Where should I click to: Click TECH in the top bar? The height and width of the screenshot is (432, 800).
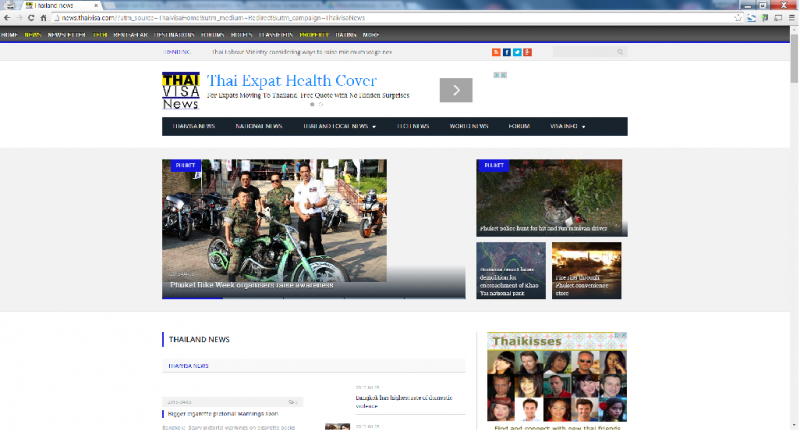99,35
